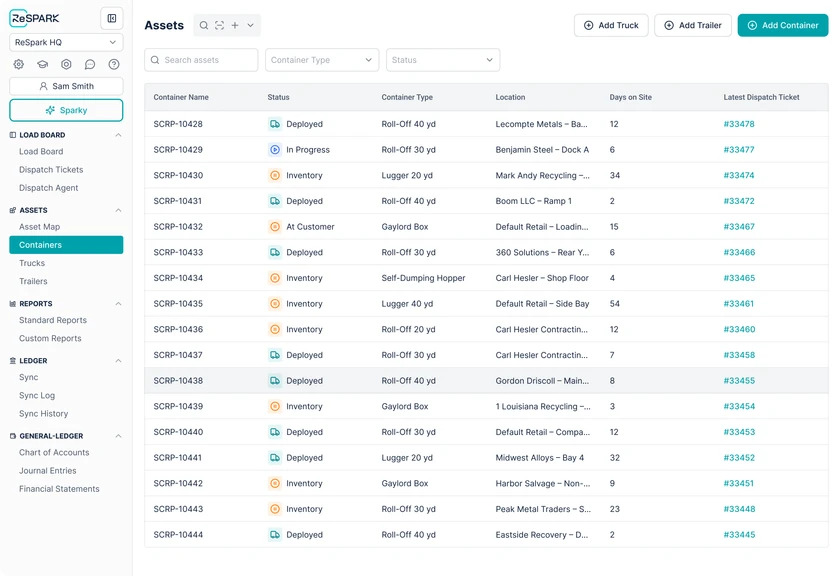
Task: Open dispatch ticket #33445
Action: pyautogui.click(x=739, y=535)
